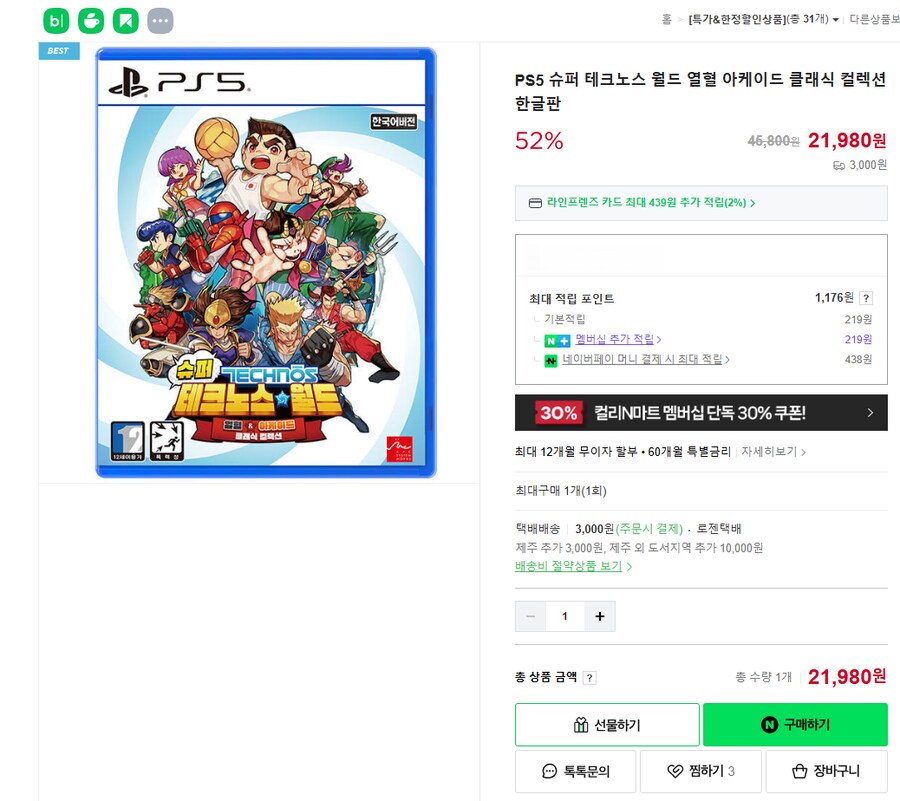
Task: Open the Naver Blog share icon
Action: 57,19
